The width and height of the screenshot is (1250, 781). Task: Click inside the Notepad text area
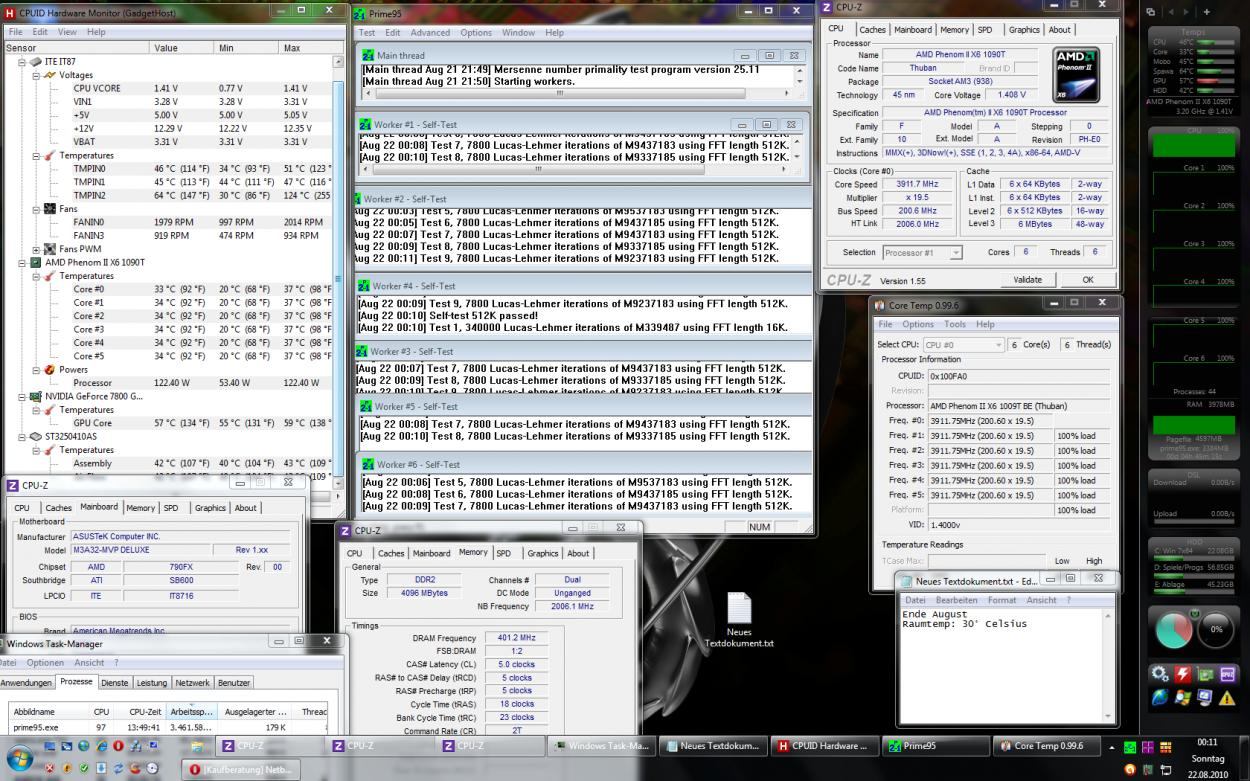pyautogui.click(x=999, y=664)
